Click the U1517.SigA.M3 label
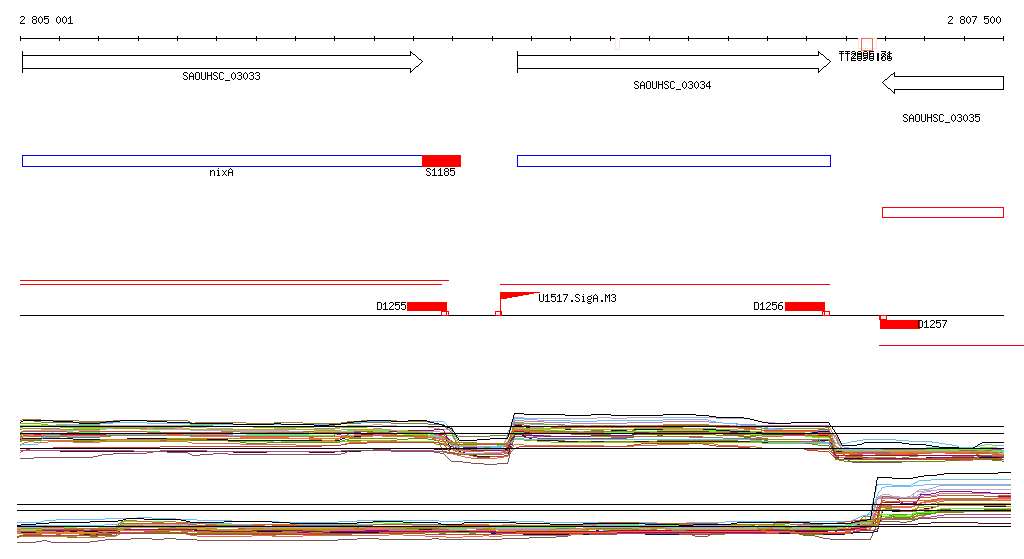 coord(577,298)
